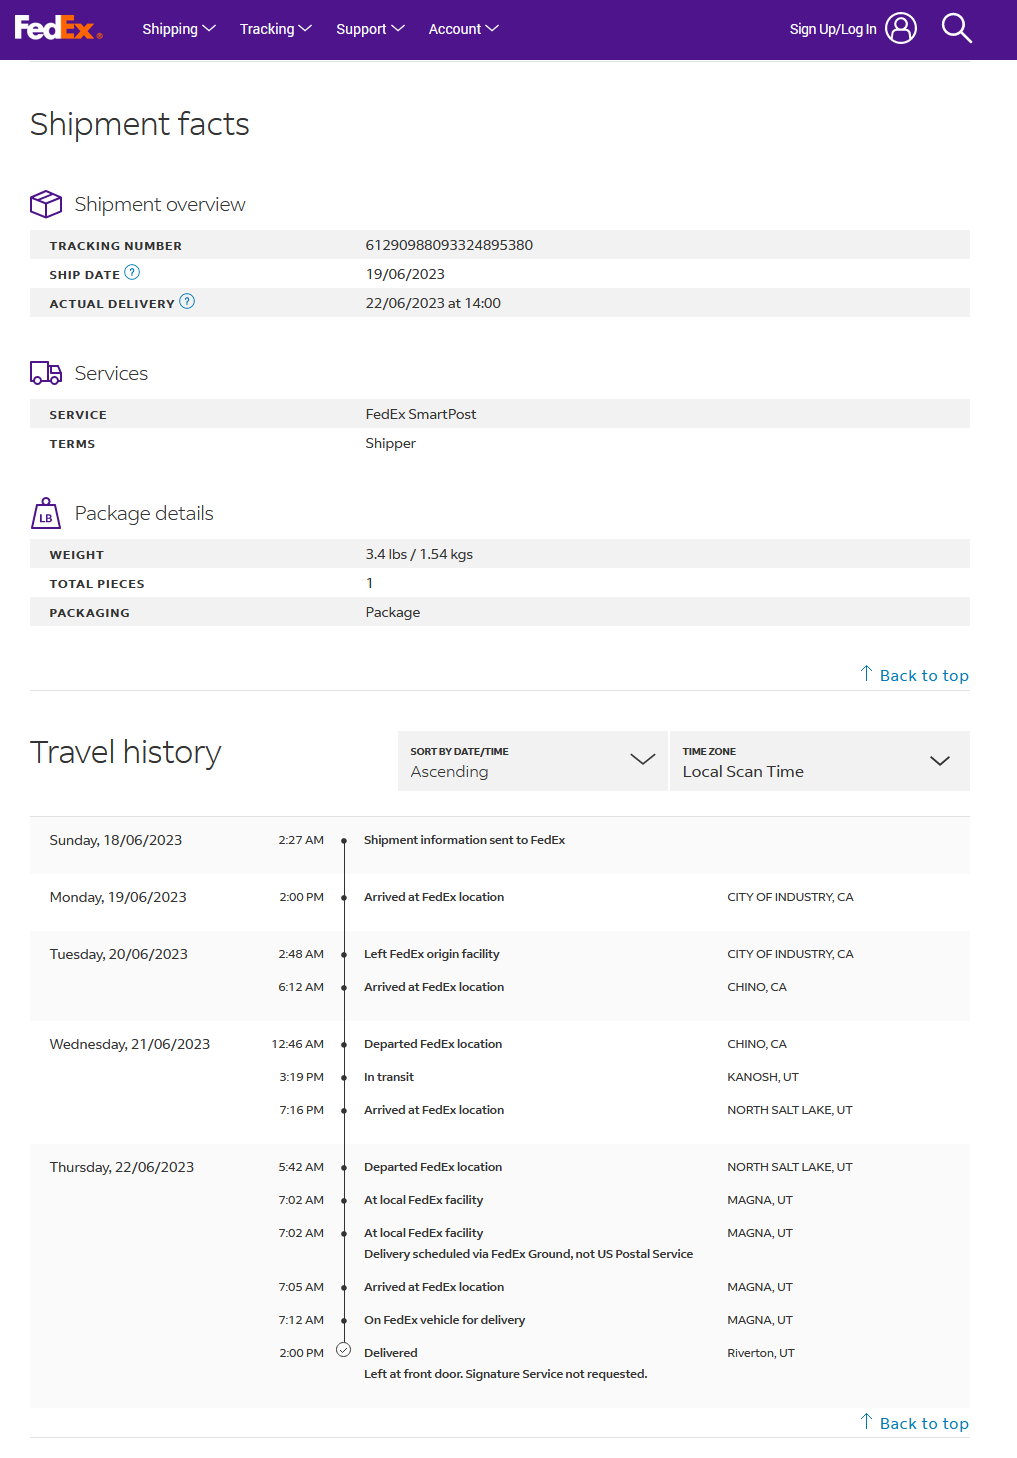Viewport: 1017px width, 1458px height.
Task: Click Back to top below Package details
Action: click(x=914, y=675)
